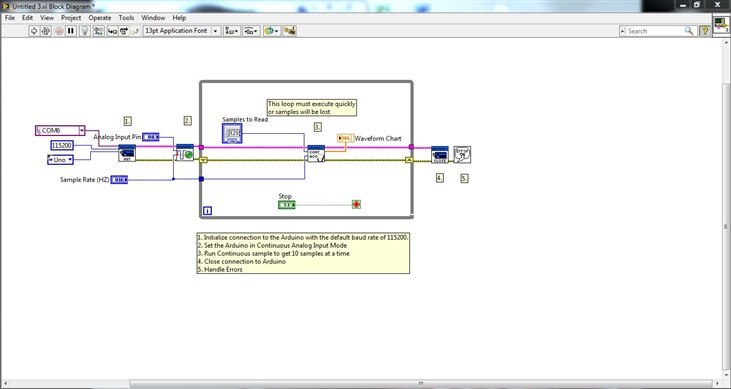
Task: Click the Context Help question mark button
Action: coord(704,31)
